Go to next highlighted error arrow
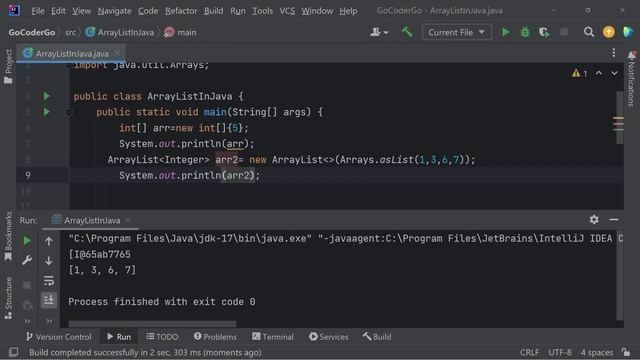The width and height of the screenshot is (640, 360). (x=614, y=73)
